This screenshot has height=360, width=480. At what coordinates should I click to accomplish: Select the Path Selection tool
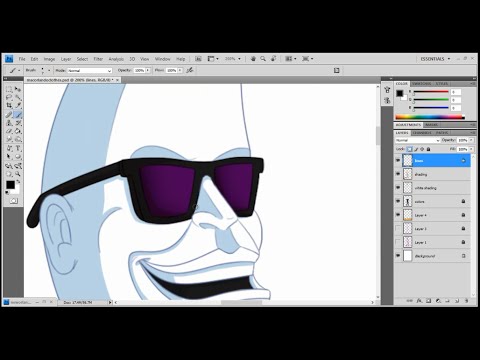click(9, 156)
